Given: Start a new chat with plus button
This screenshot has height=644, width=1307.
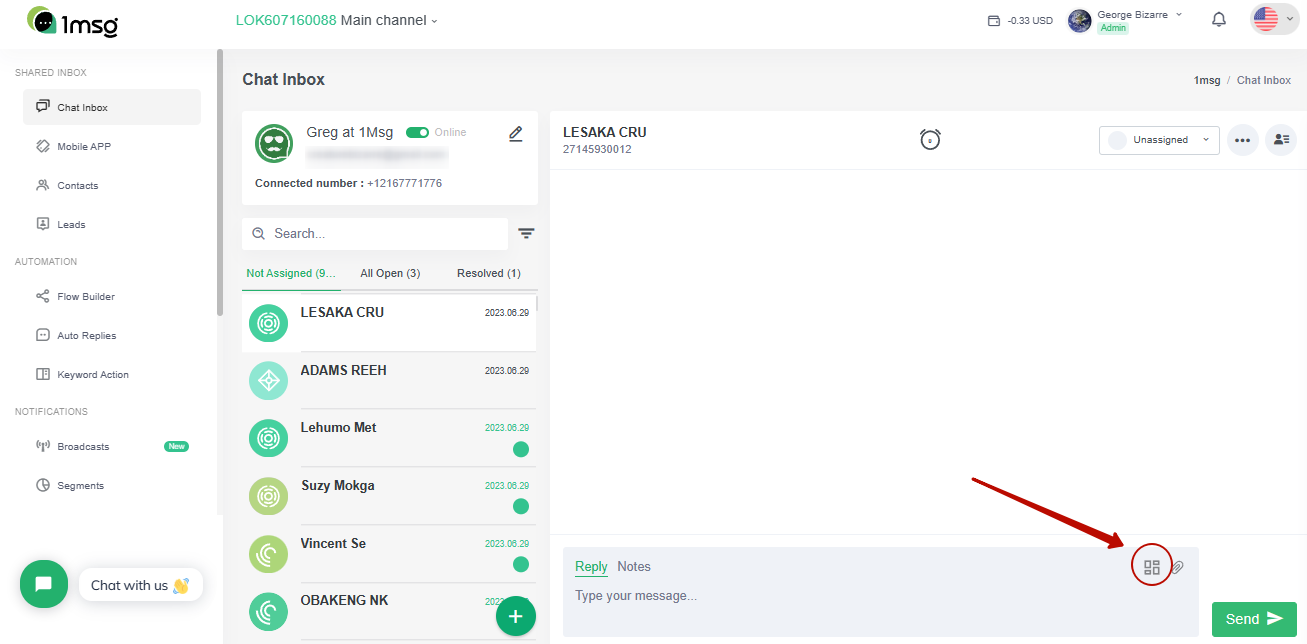Looking at the screenshot, I should click(516, 616).
